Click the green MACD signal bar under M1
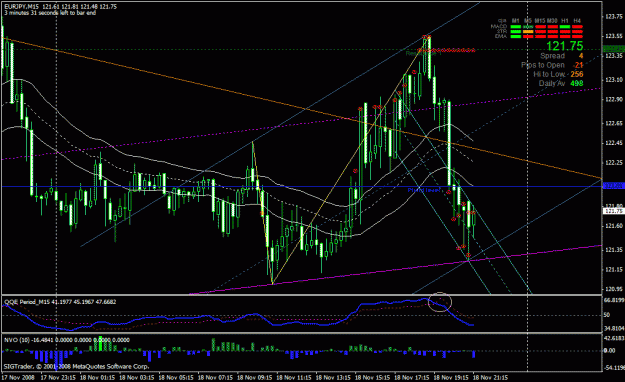 tap(516, 27)
